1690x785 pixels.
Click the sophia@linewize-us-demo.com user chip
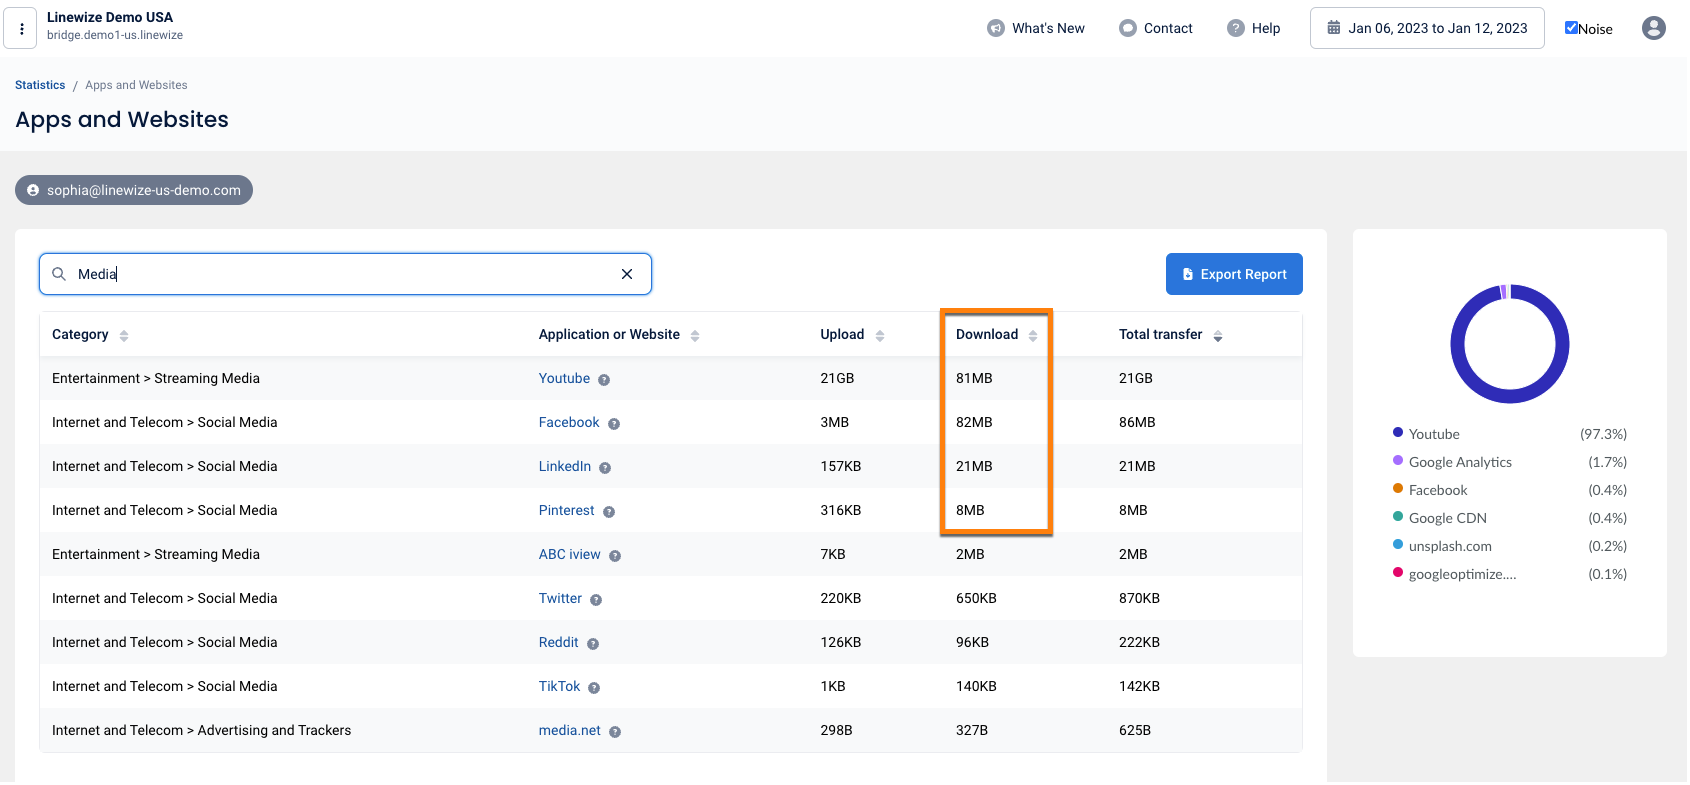pyautogui.click(x=134, y=190)
